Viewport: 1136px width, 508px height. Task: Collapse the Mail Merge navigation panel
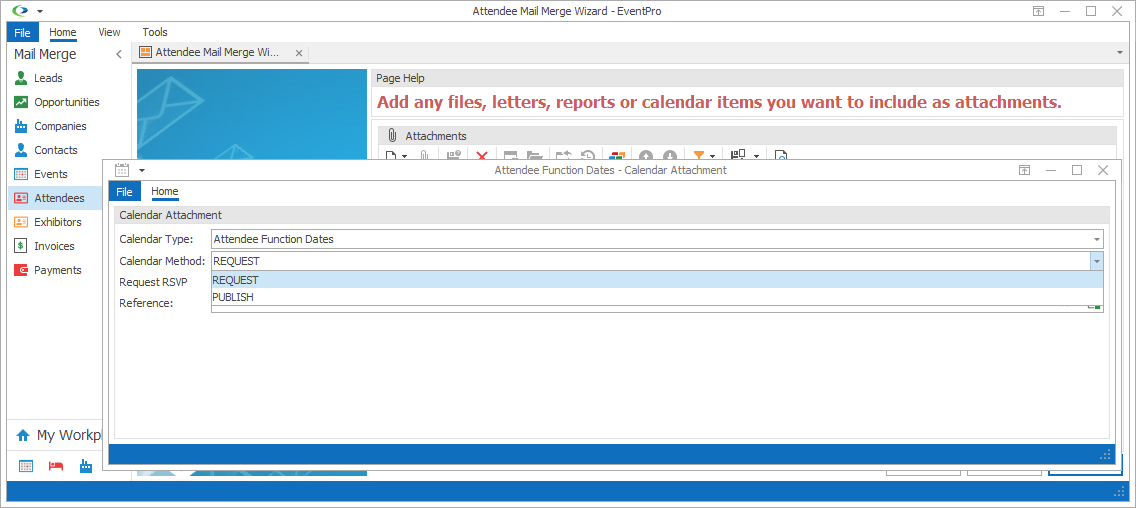[x=119, y=54]
